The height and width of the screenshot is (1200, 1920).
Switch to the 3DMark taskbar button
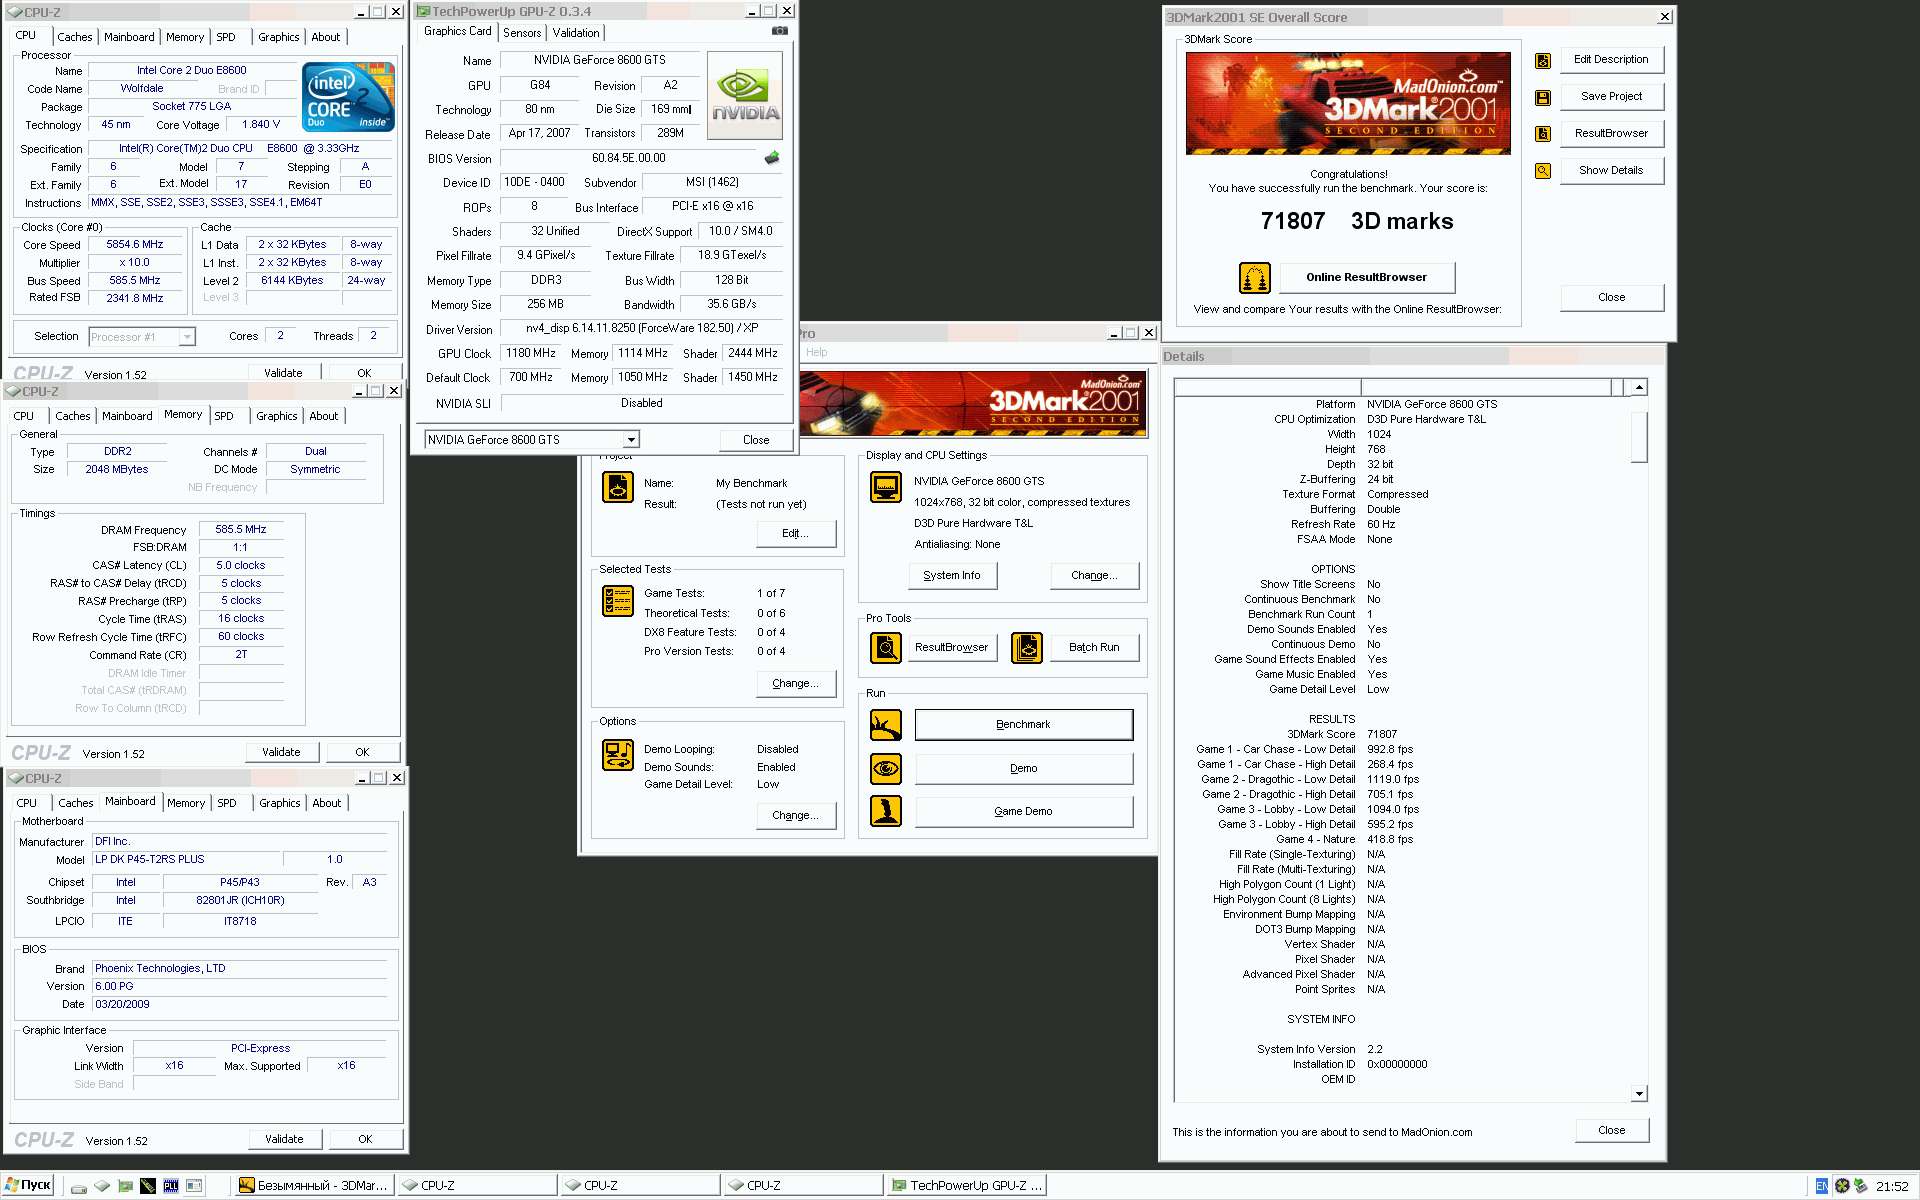point(314,1186)
